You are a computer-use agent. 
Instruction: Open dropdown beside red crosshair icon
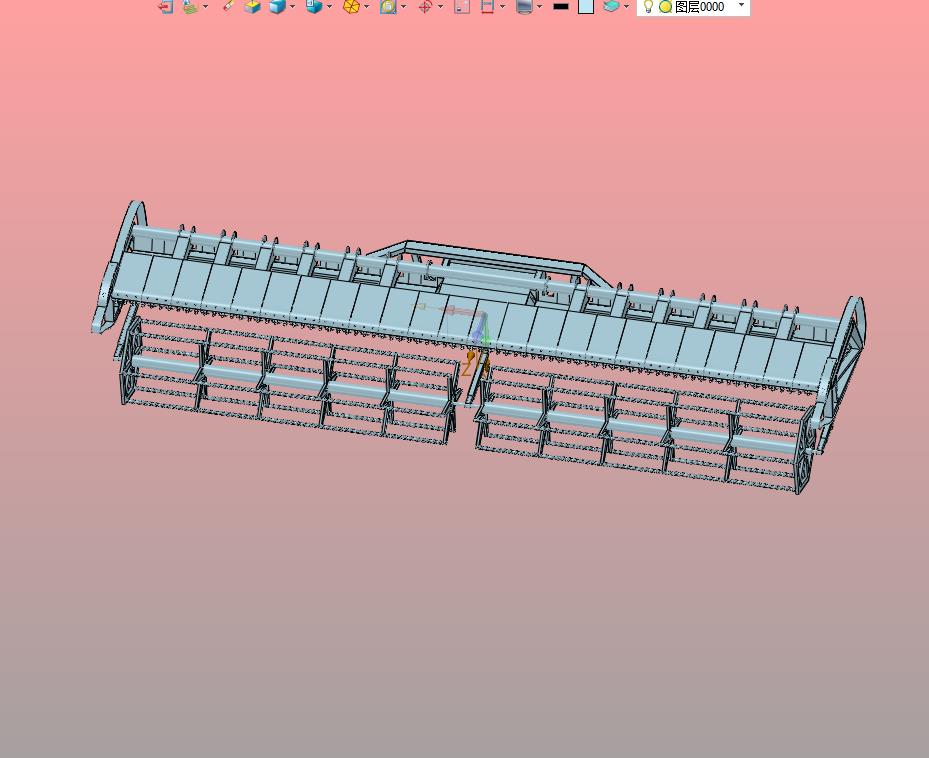[x=440, y=7]
